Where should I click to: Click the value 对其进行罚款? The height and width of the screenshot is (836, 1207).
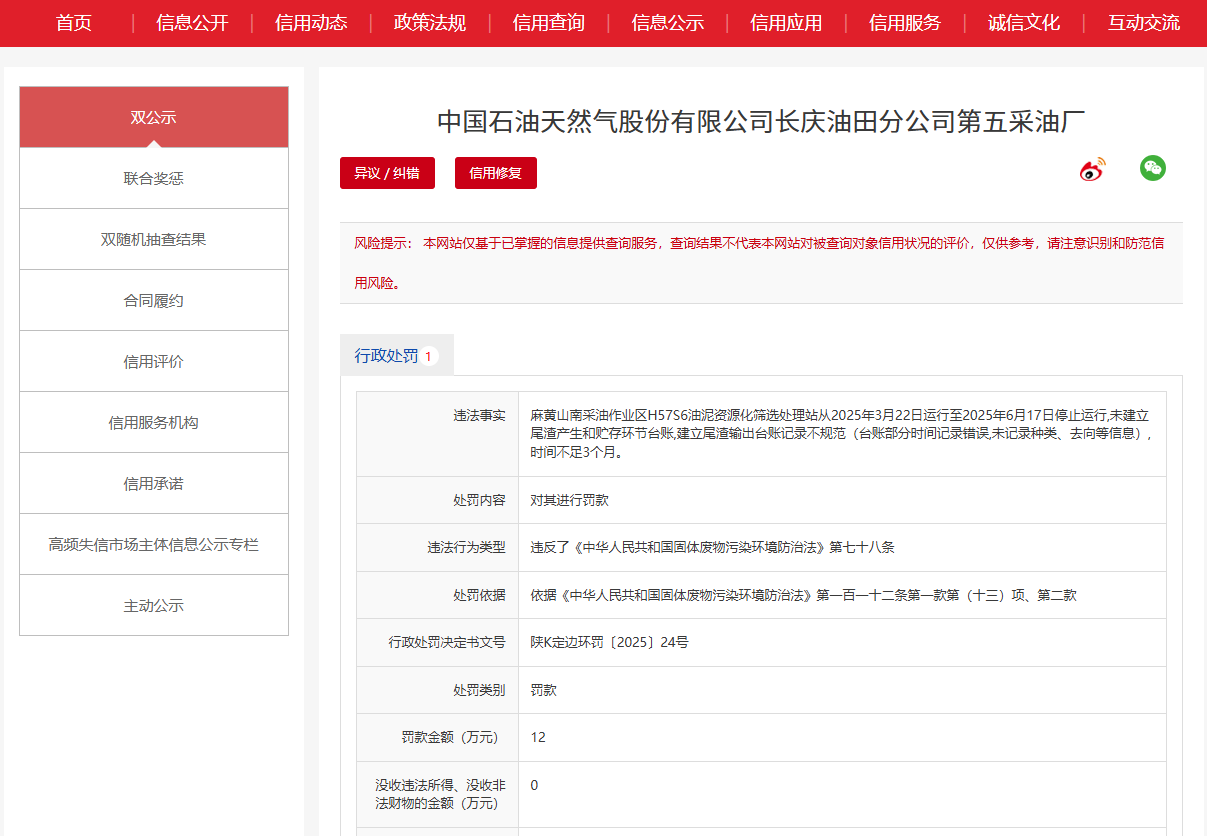(569, 500)
